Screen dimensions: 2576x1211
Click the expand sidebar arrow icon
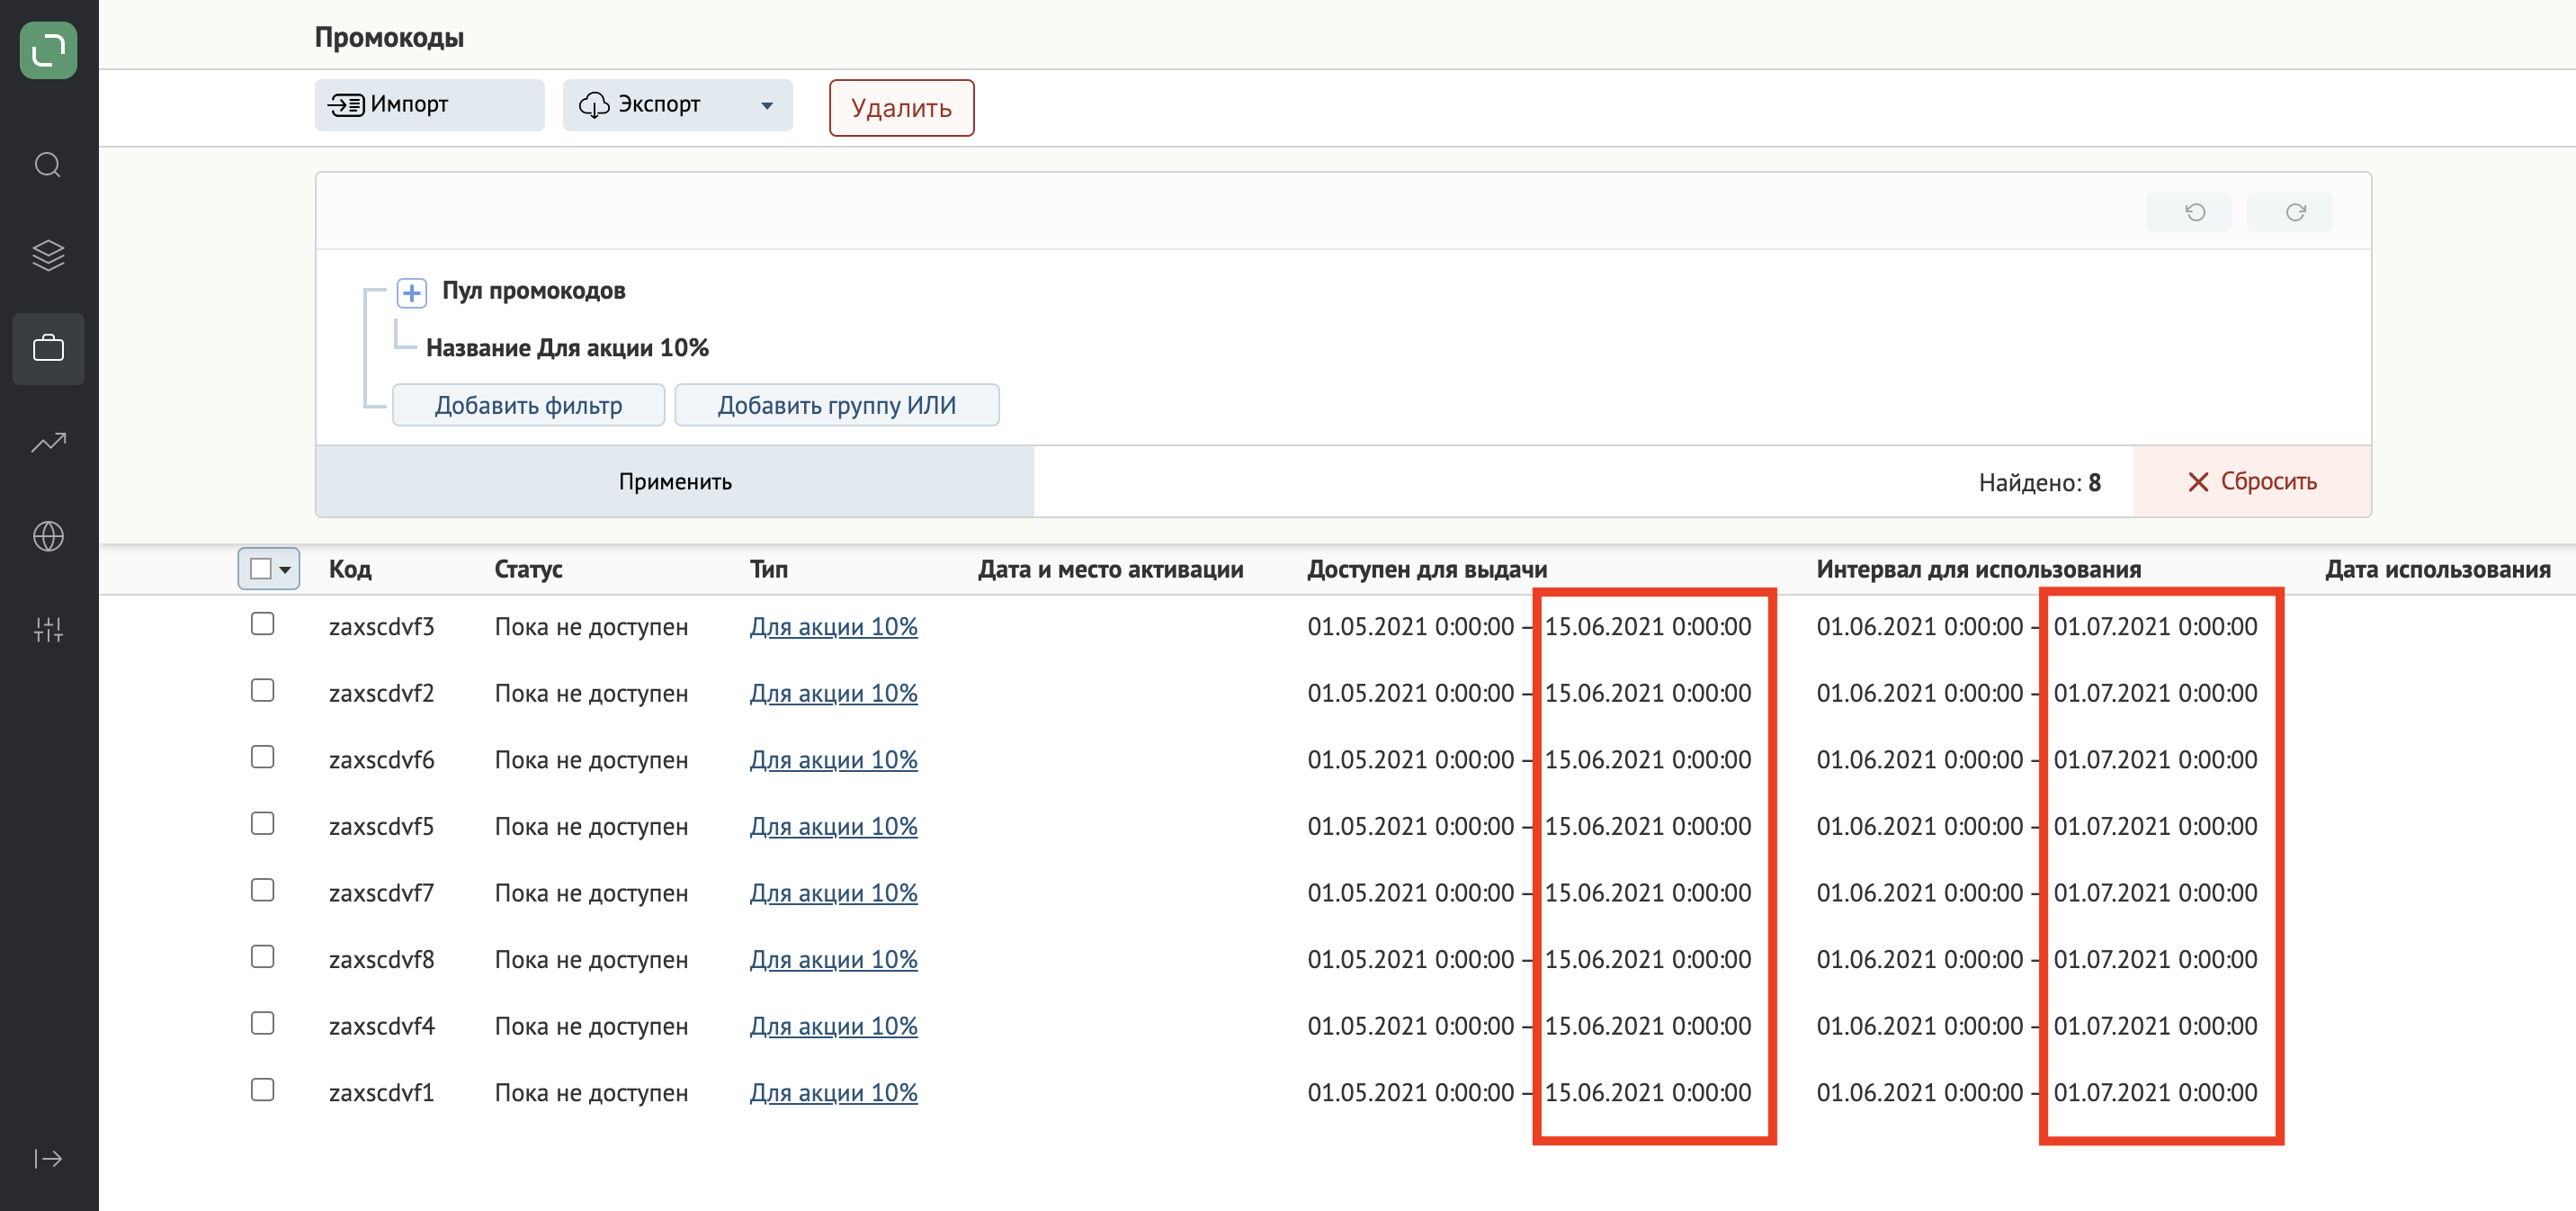point(48,1158)
